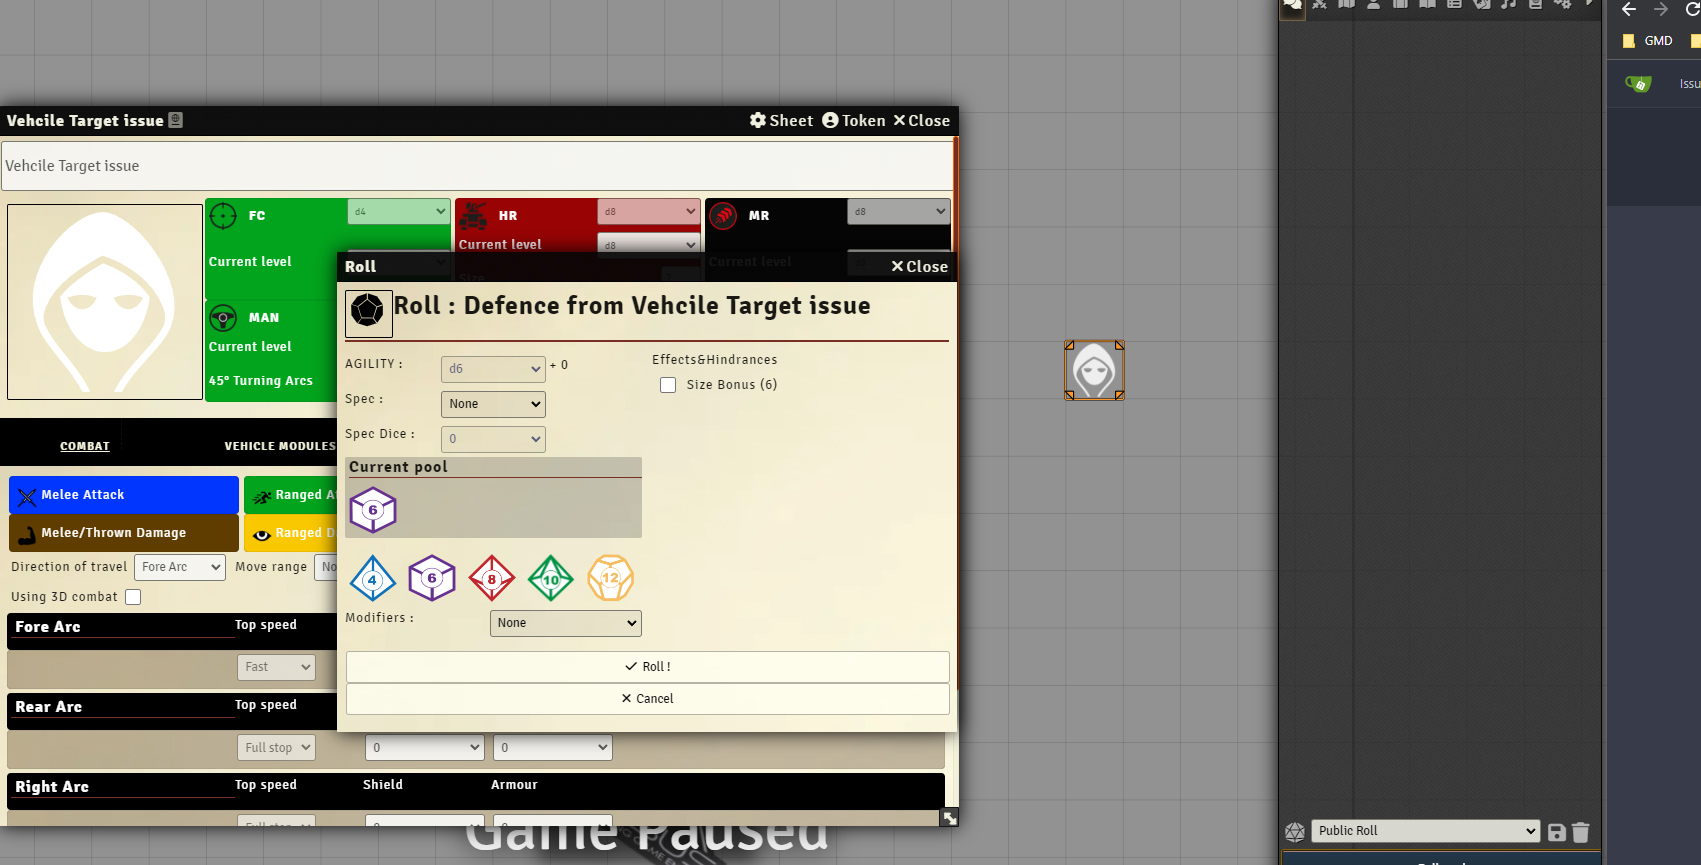Add the orange d12 die to the pool
This screenshot has height=865, width=1701.
[610, 578]
